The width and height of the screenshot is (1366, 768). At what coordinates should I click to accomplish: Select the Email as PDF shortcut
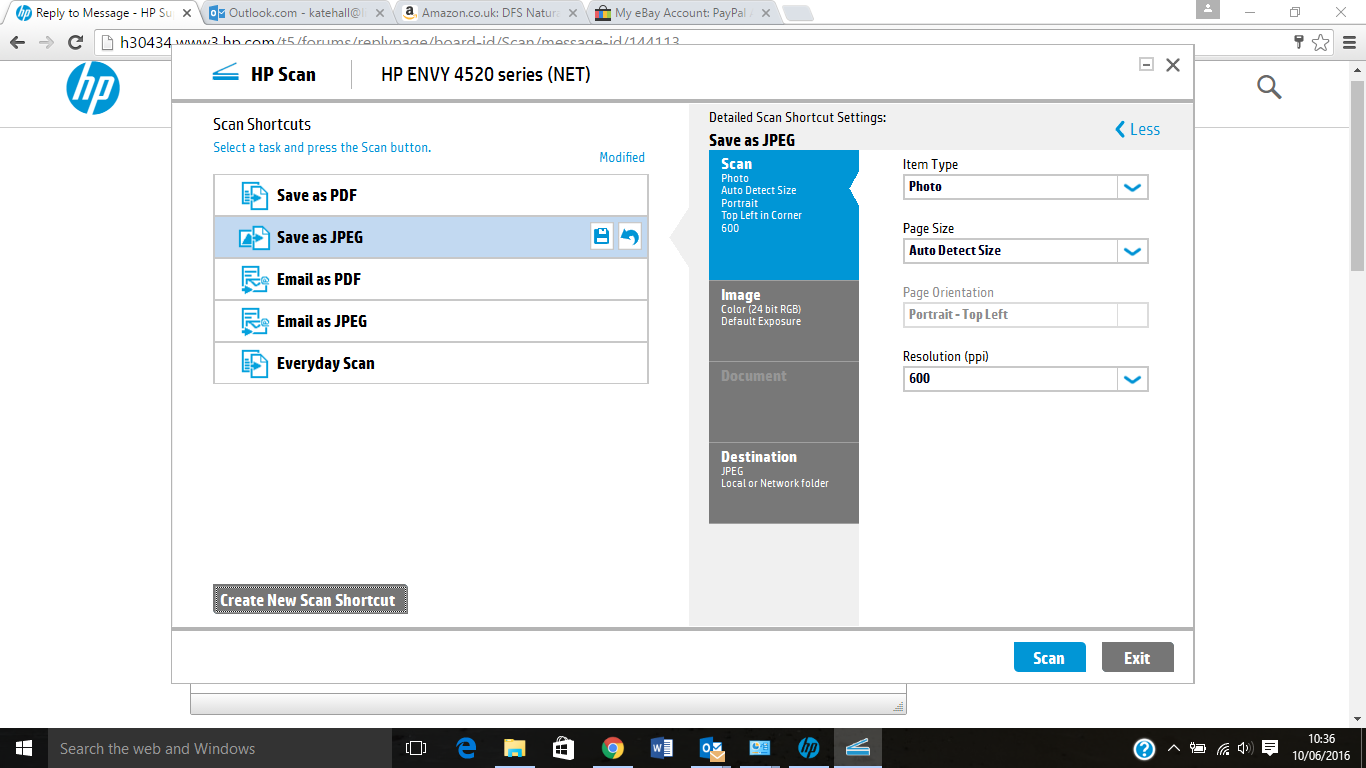pyautogui.click(x=431, y=279)
